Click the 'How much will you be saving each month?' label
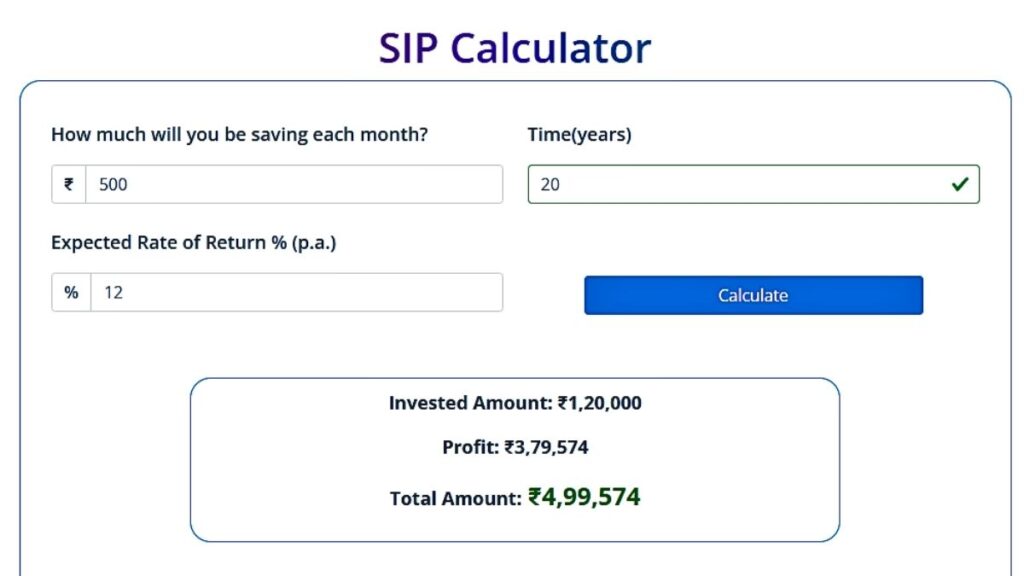This screenshot has width=1024, height=576. (240, 133)
